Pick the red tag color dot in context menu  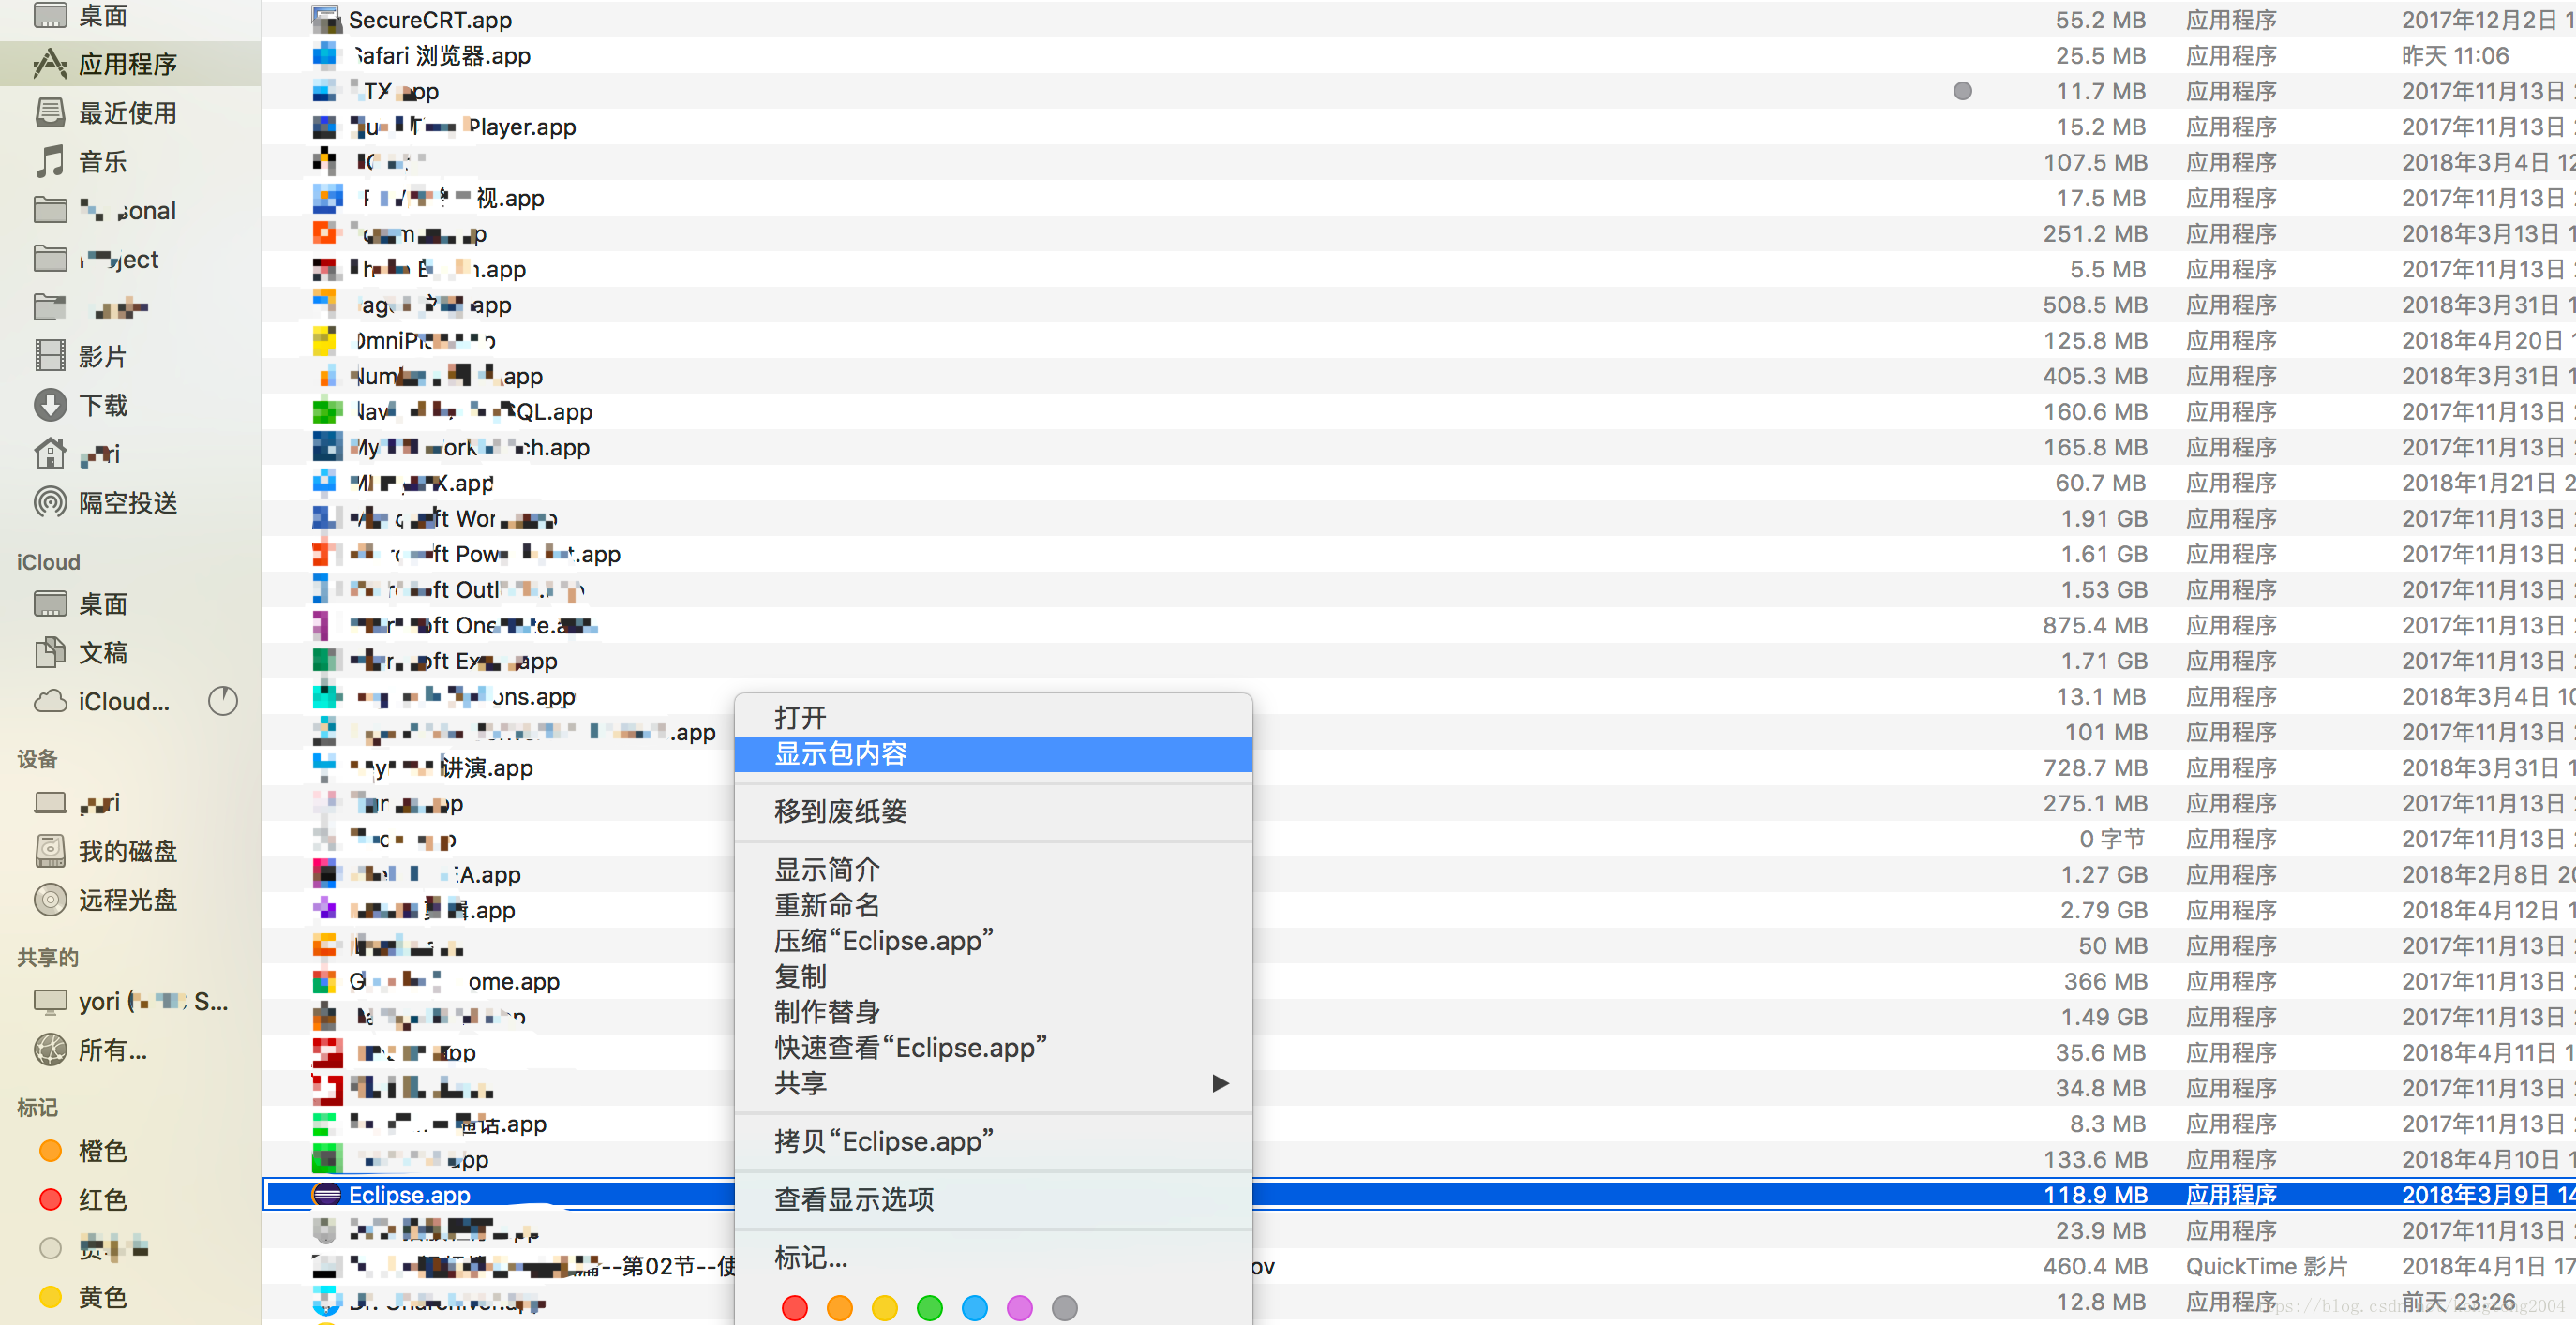coord(795,1308)
